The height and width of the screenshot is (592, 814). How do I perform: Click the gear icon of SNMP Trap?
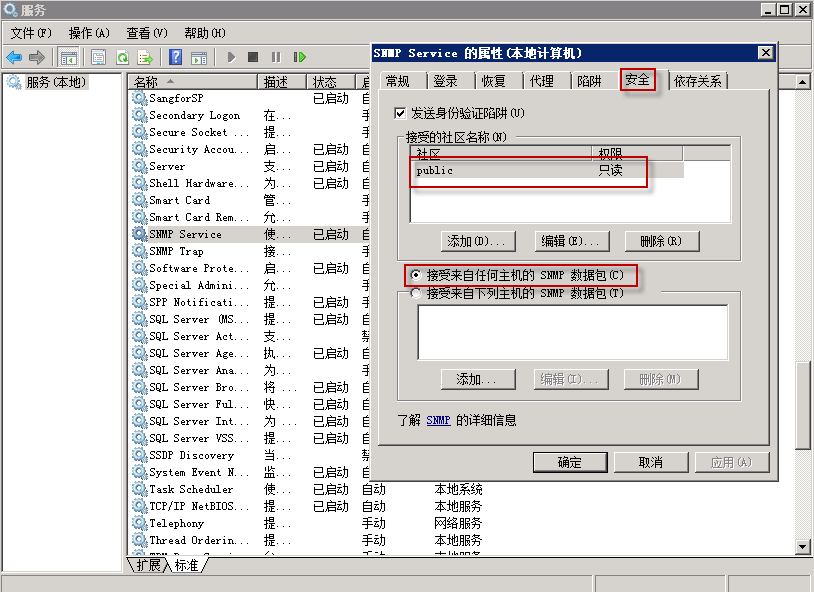click(x=139, y=251)
